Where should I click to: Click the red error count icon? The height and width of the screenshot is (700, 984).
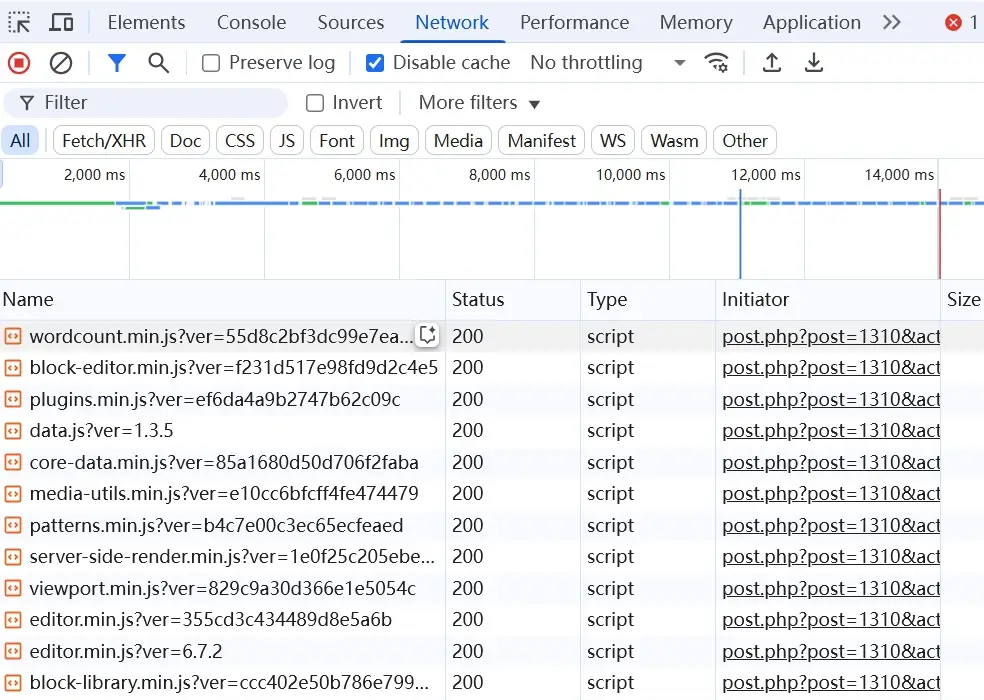click(x=953, y=23)
